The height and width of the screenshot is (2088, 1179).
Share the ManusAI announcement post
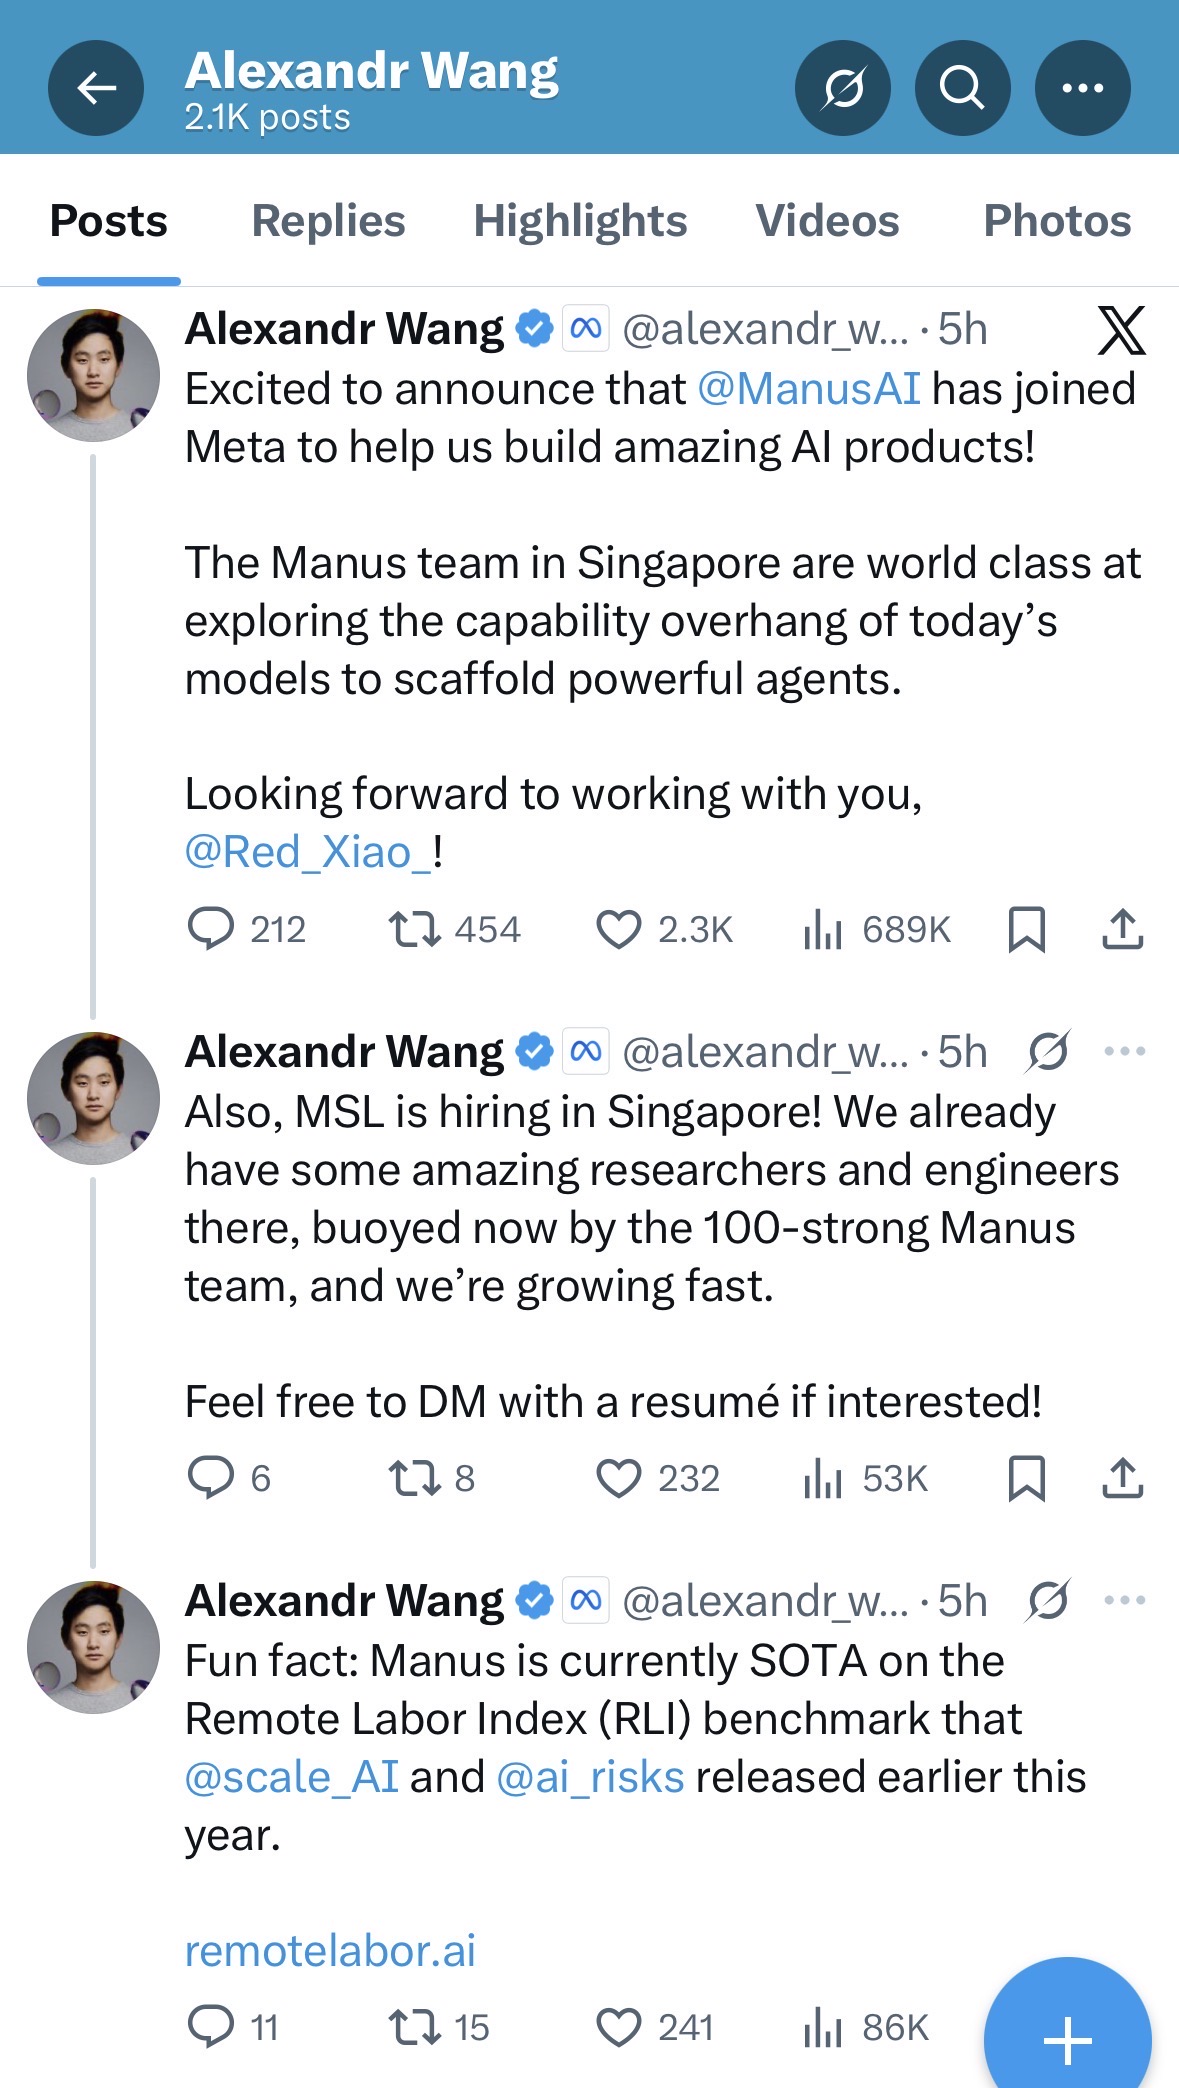tap(1122, 929)
